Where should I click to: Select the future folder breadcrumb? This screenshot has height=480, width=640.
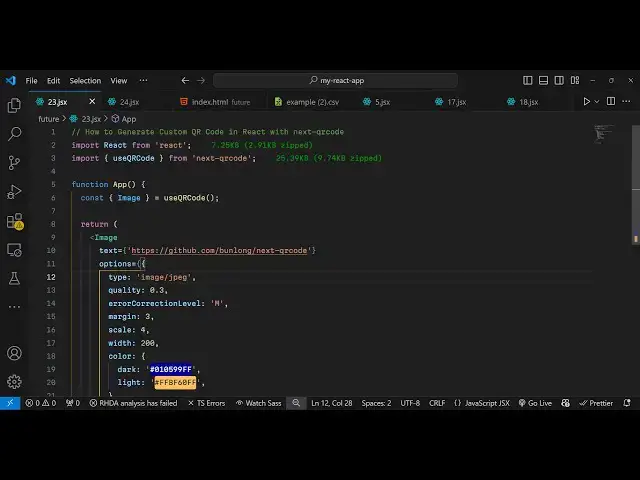[49, 119]
